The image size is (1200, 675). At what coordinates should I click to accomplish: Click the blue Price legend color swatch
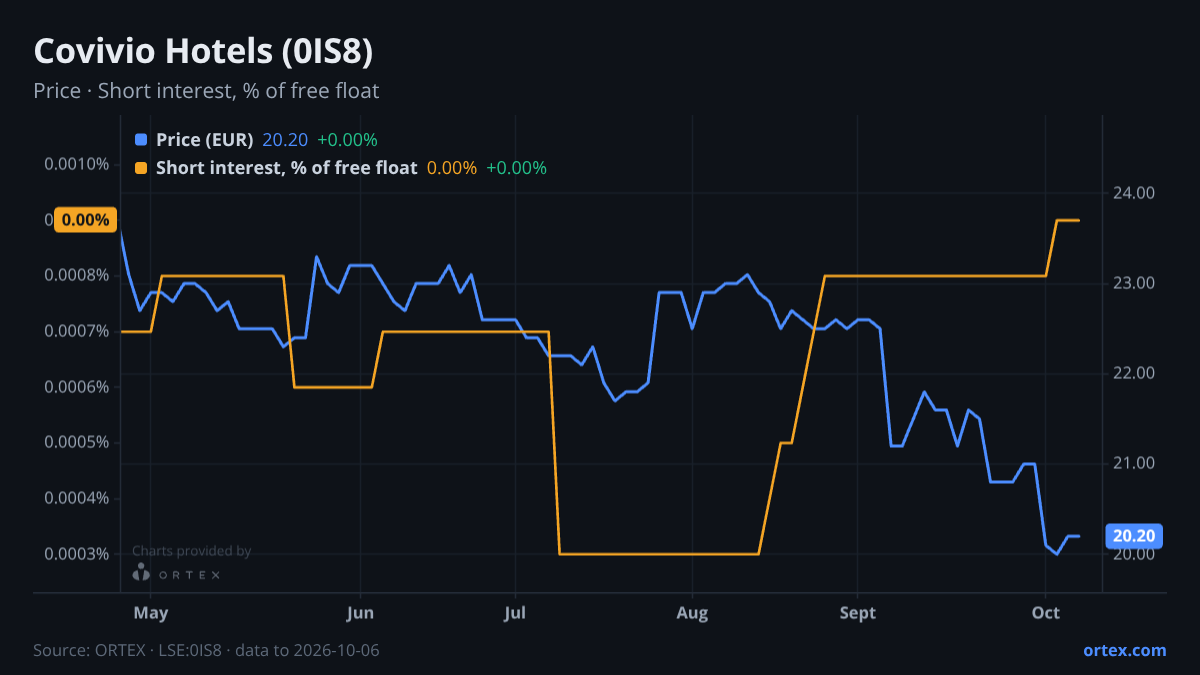coord(141,140)
